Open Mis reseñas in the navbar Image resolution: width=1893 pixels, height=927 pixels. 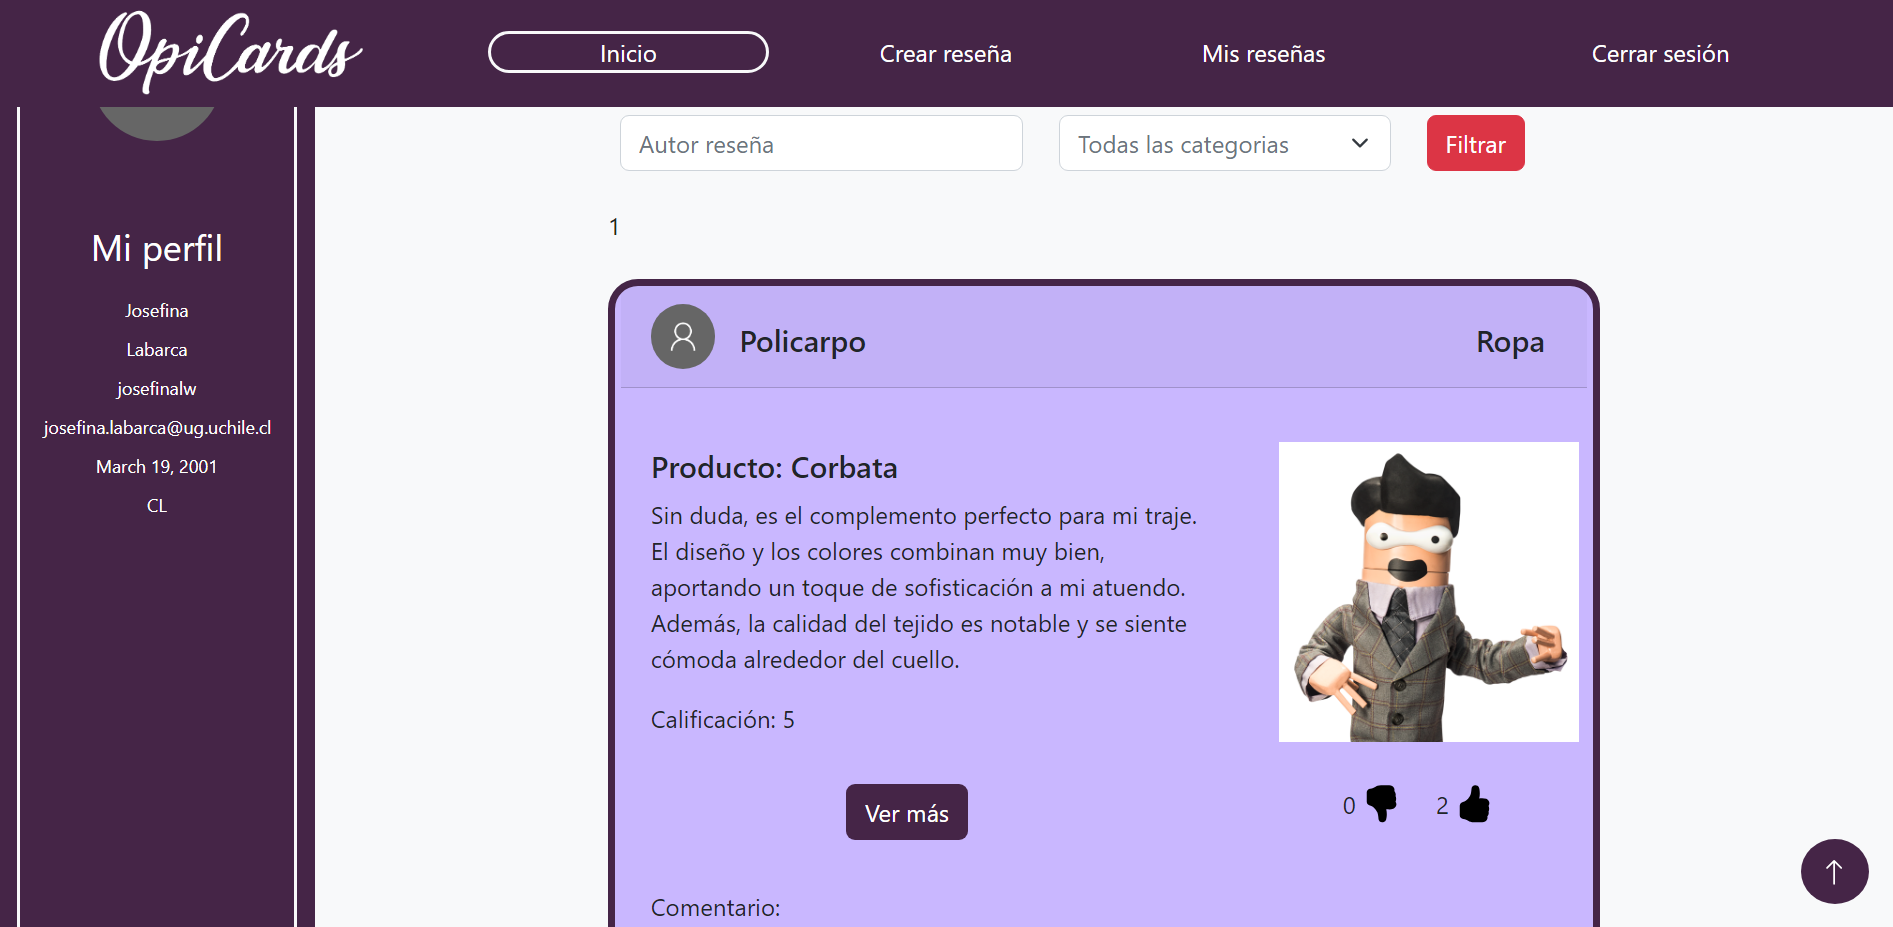coord(1263,54)
